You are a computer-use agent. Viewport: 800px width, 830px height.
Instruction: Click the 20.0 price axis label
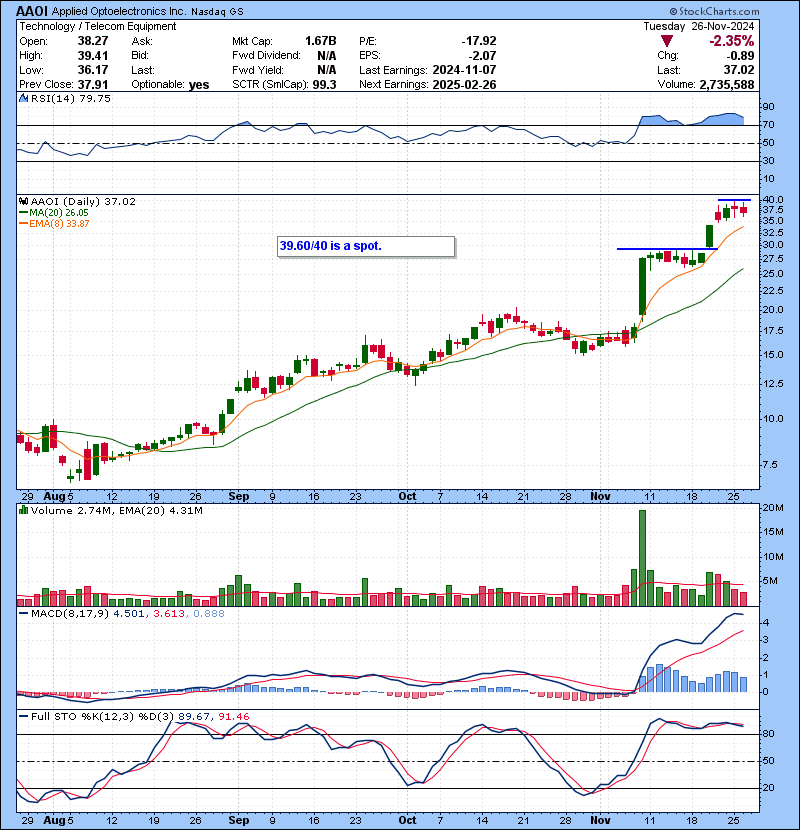coord(772,310)
